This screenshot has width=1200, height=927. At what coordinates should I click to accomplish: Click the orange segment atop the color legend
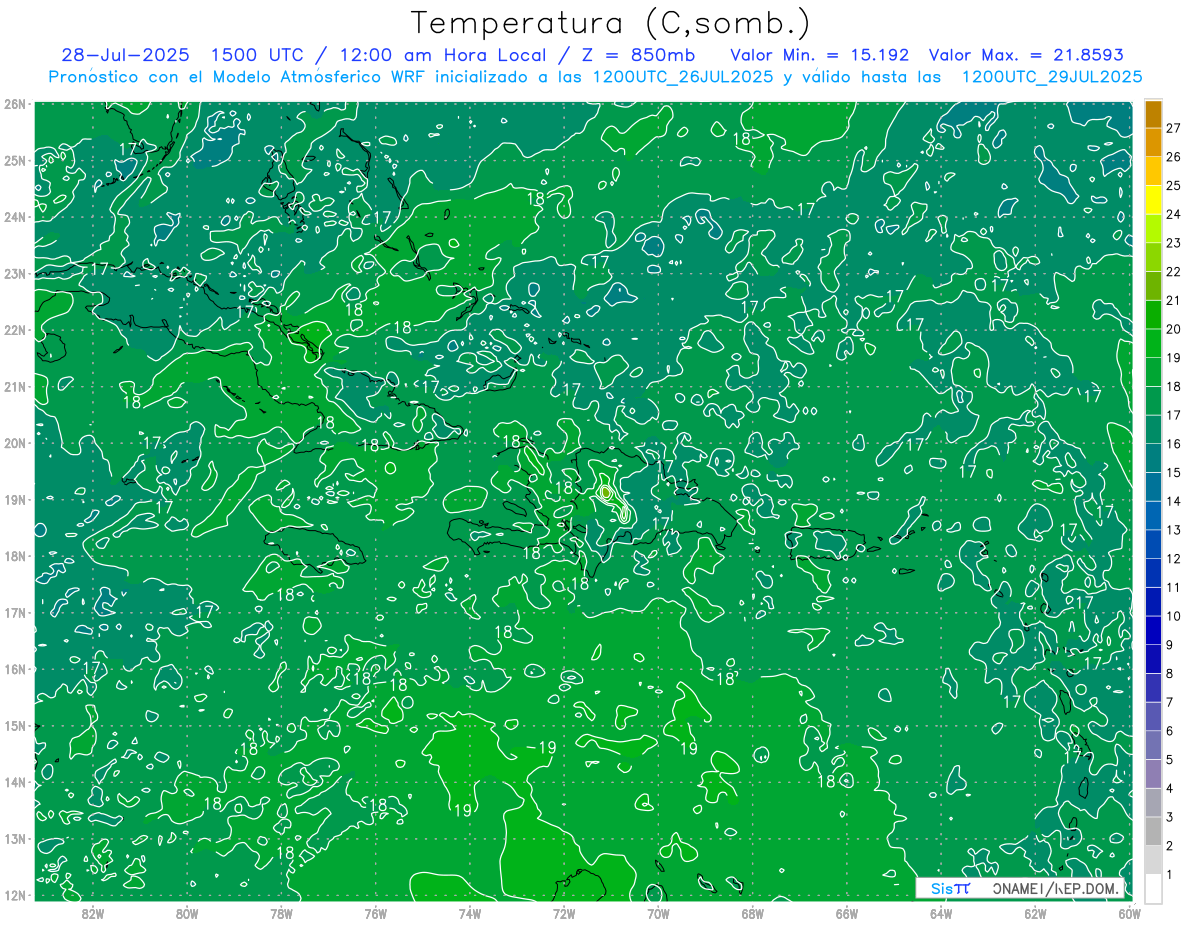(1153, 114)
